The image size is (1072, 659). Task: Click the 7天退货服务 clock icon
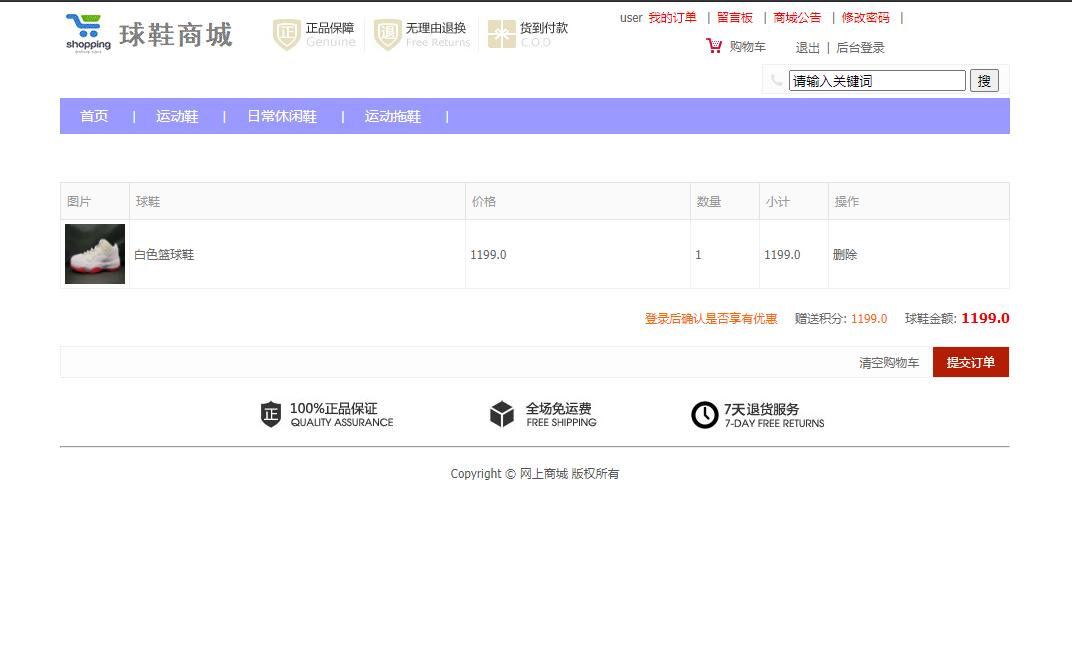point(706,413)
